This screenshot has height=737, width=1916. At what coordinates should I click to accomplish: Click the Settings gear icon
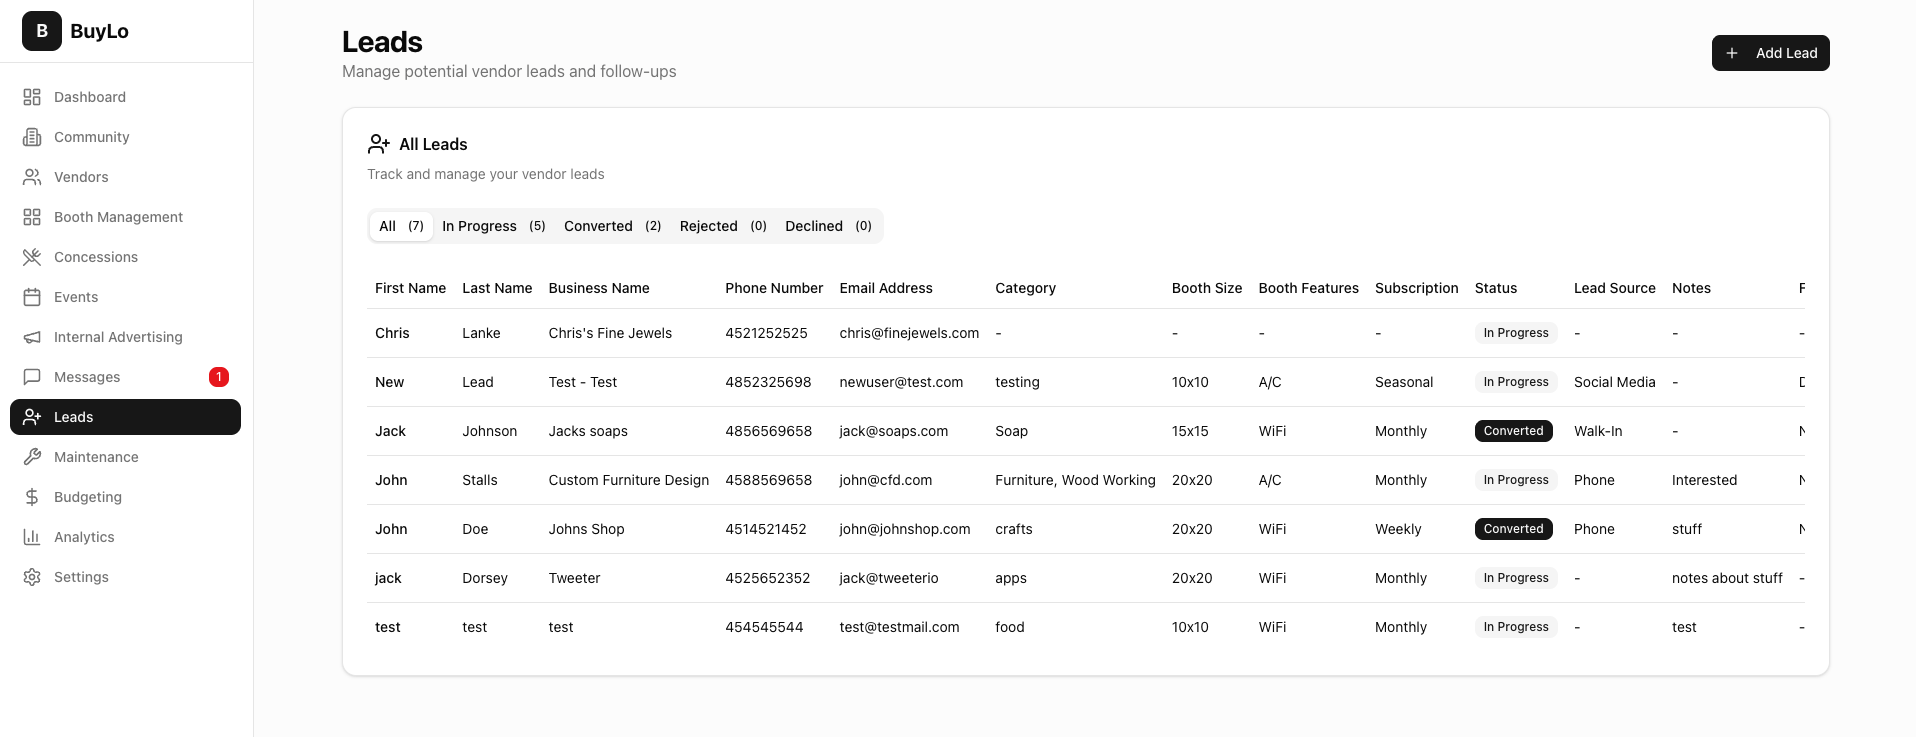(x=32, y=577)
